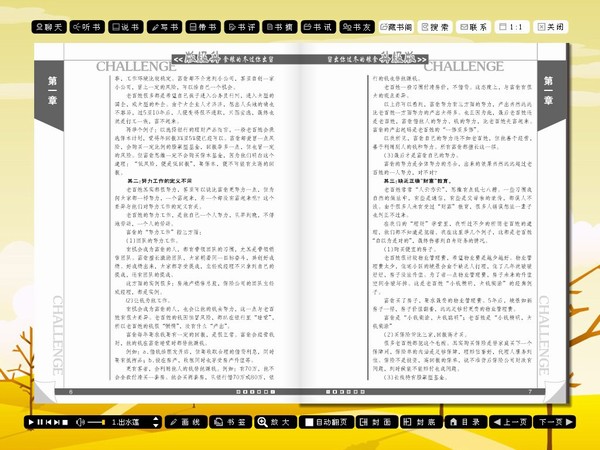600x450 pixels.
Task: Click the bold heading beginning 第三
Action: [x=417, y=181]
